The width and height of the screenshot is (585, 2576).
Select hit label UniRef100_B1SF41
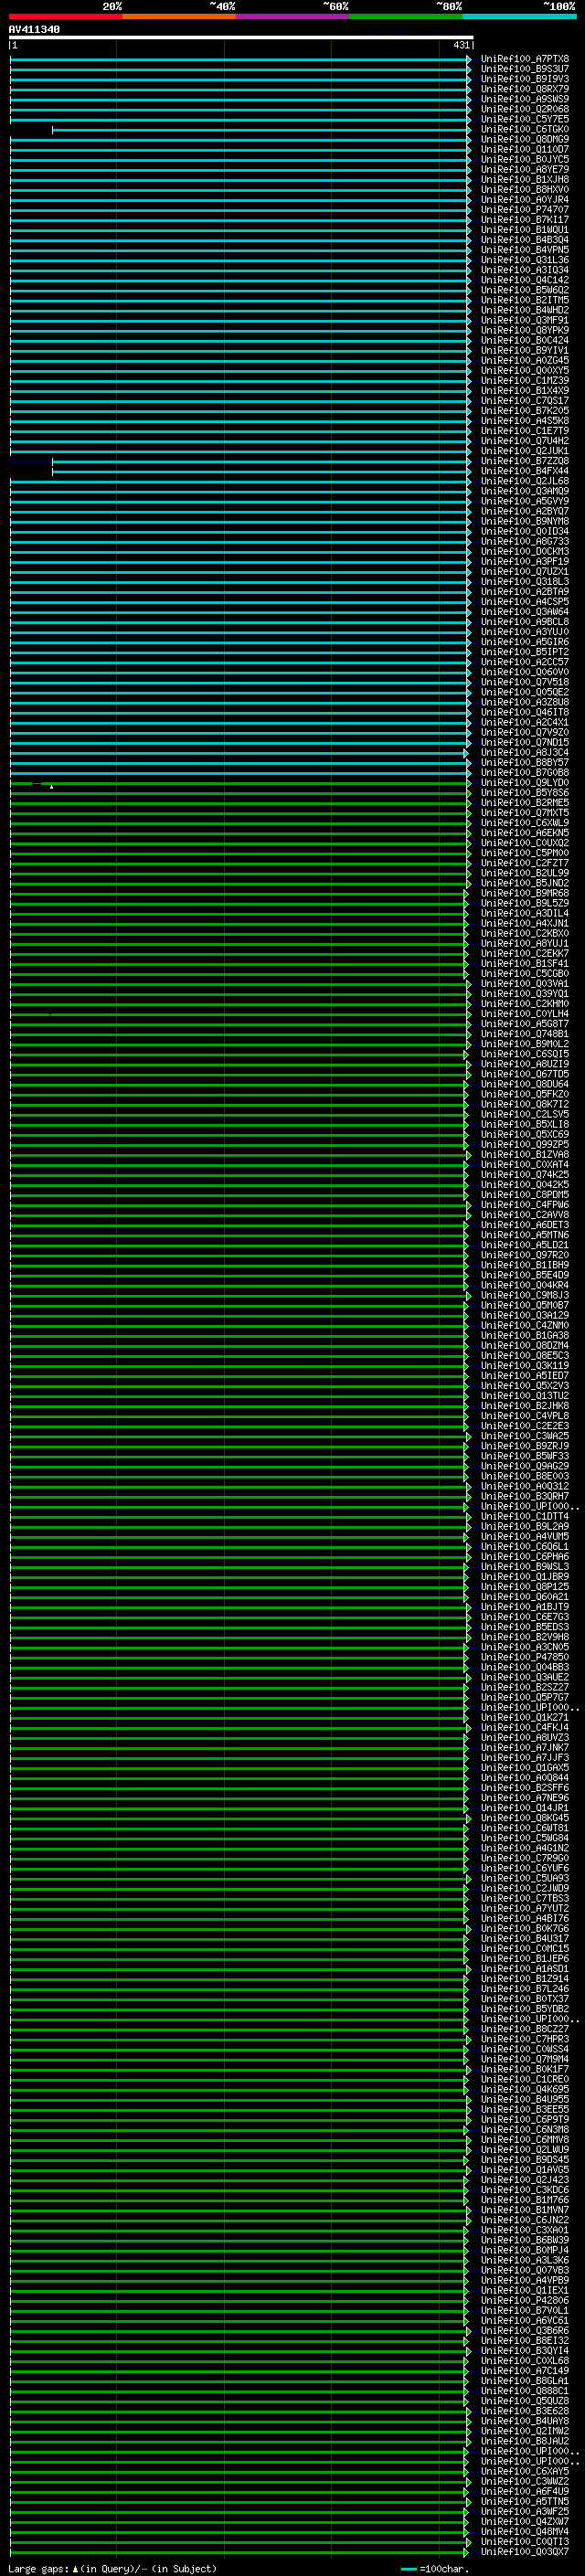click(x=524, y=964)
